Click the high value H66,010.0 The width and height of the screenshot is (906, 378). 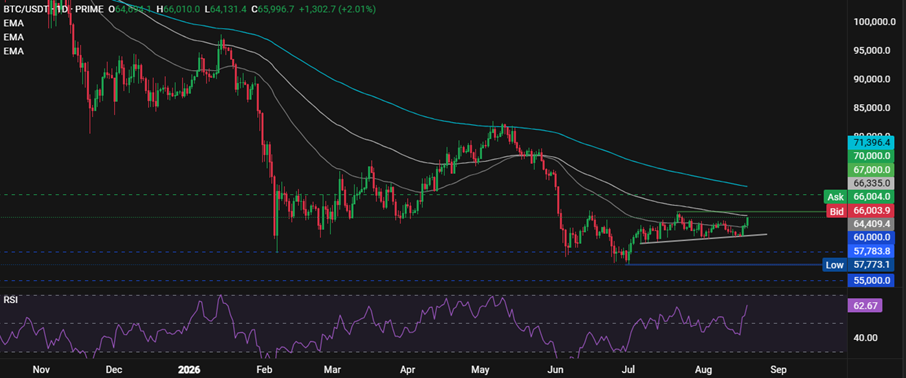pyautogui.click(x=179, y=9)
